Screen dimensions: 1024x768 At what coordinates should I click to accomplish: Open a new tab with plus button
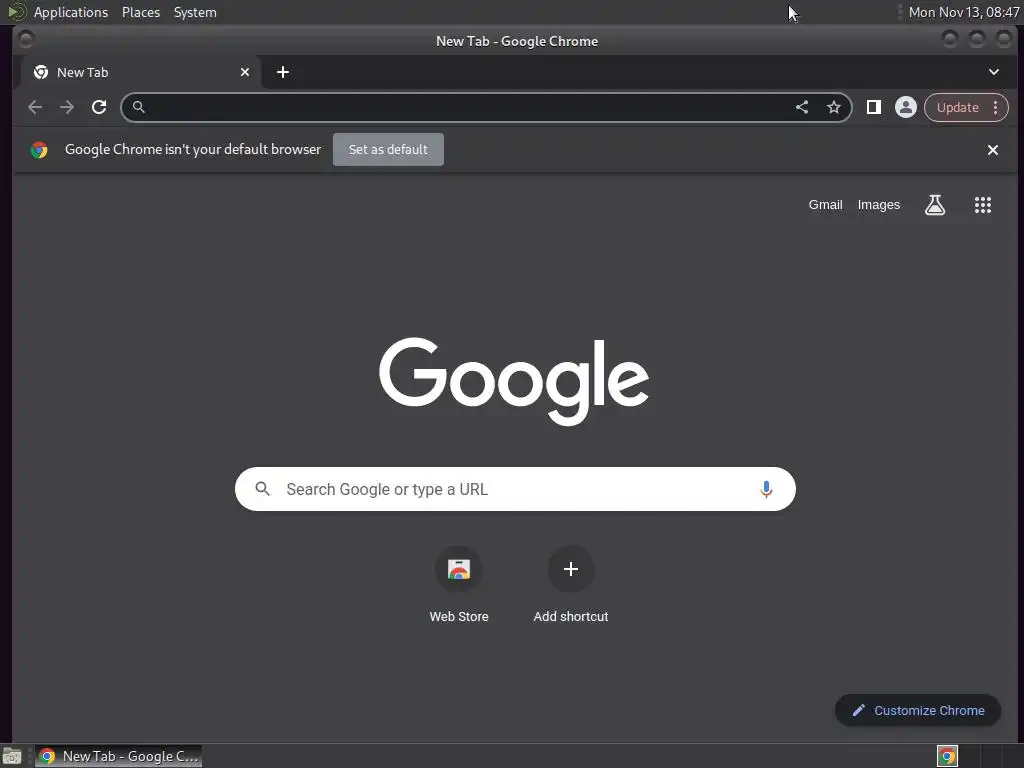pos(283,72)
